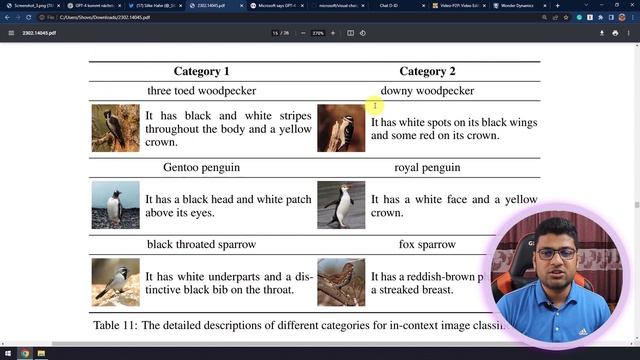The height and width of the screenshot is (360, 640).
Task: Bookmark this page with the star icon
Action: point(566,18)
